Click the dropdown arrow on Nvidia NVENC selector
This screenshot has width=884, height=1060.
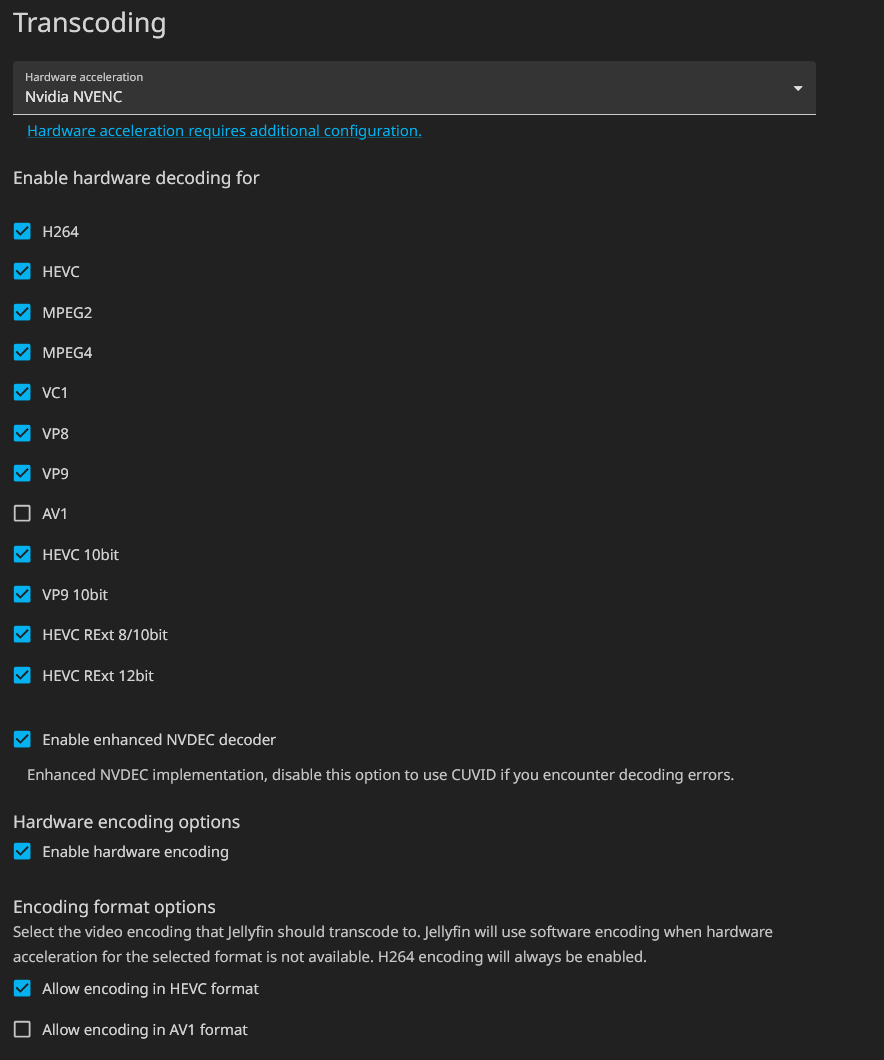797,88
